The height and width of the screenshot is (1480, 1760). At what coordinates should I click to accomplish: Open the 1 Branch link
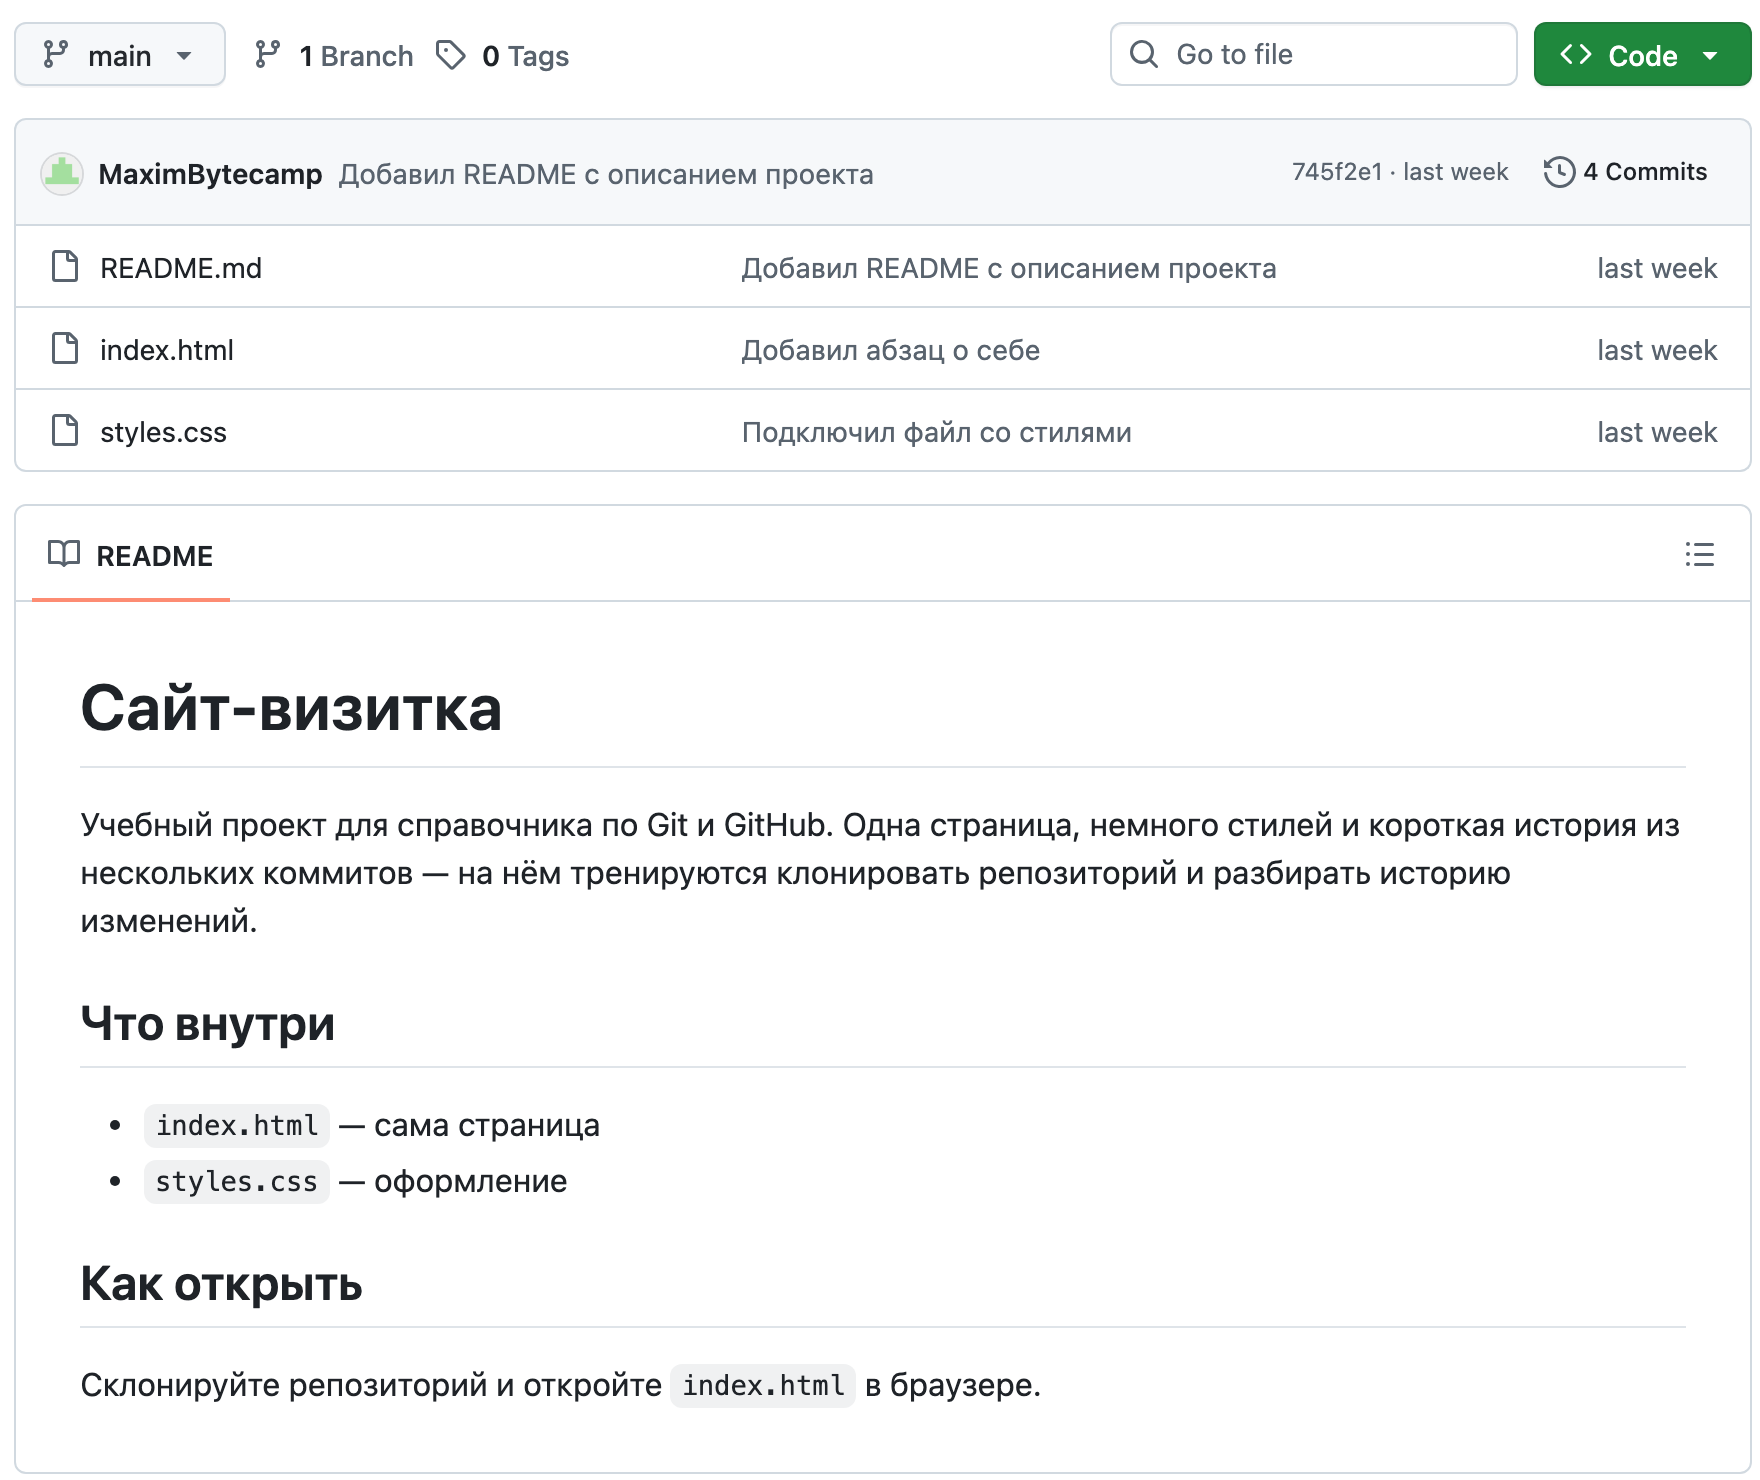coord(333,55)
